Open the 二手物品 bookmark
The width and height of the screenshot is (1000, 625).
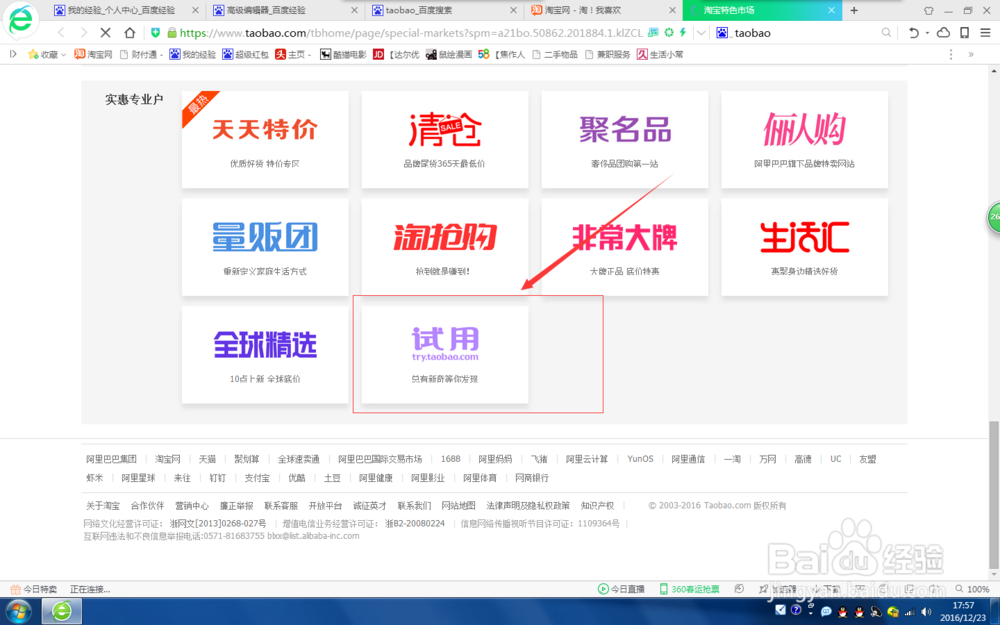[555, 55]
